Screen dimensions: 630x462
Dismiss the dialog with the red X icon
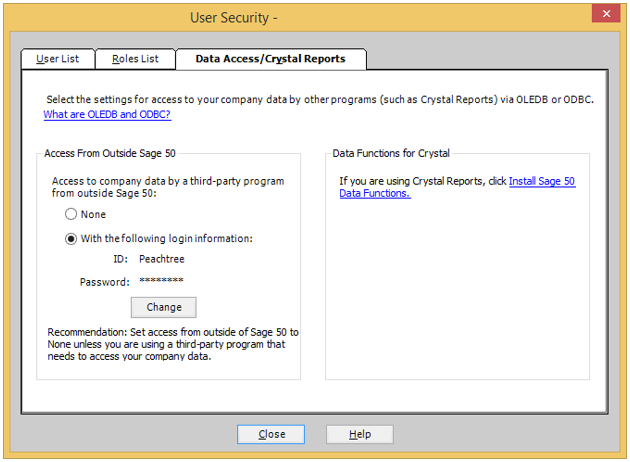pos(606,14)
